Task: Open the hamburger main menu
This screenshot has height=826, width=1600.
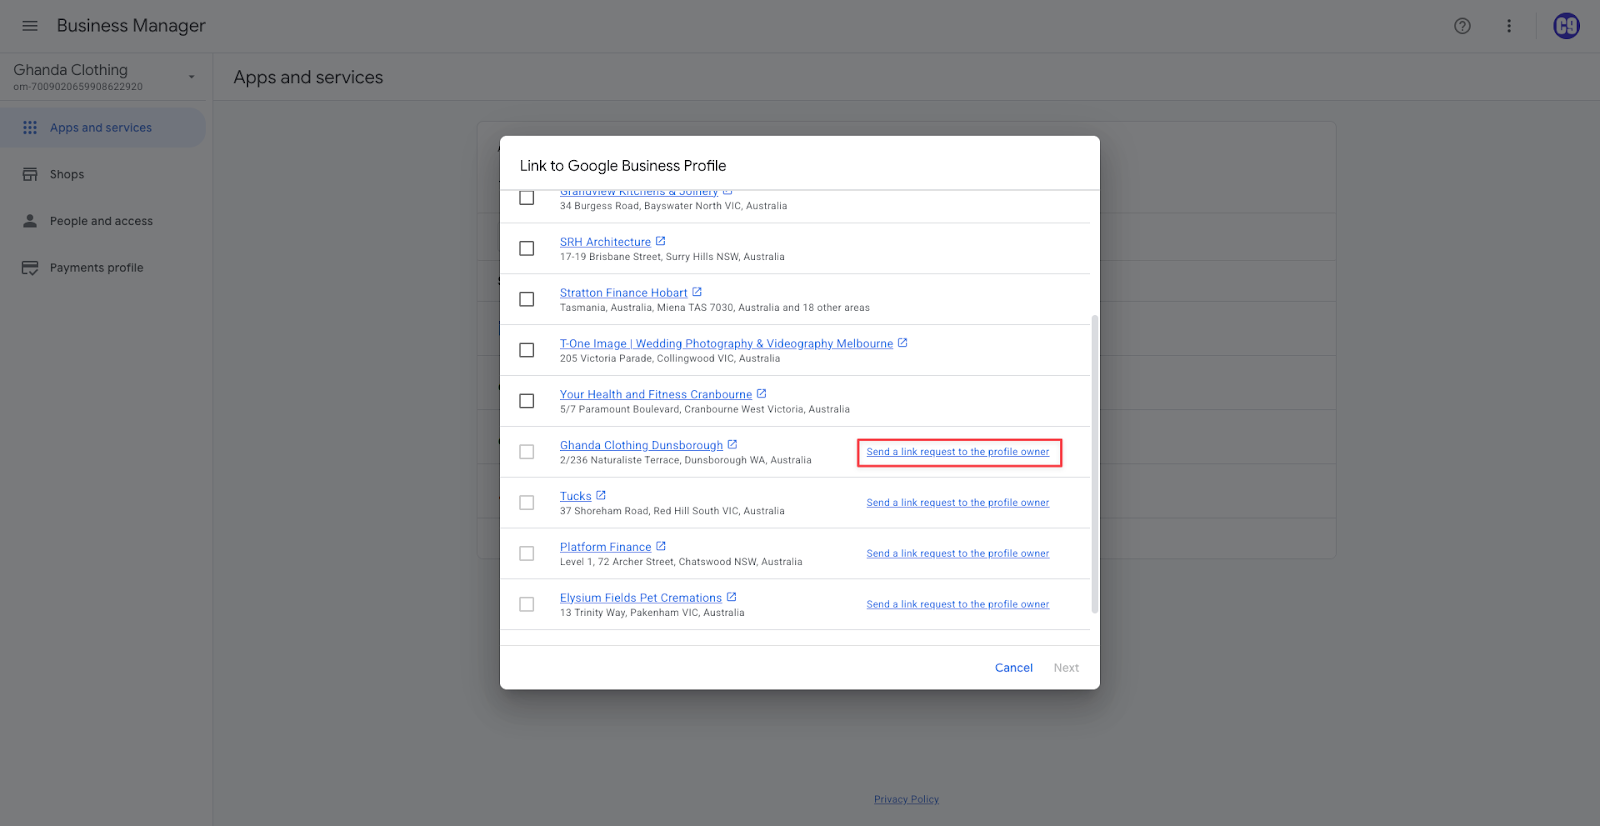Action: point(30,26)
